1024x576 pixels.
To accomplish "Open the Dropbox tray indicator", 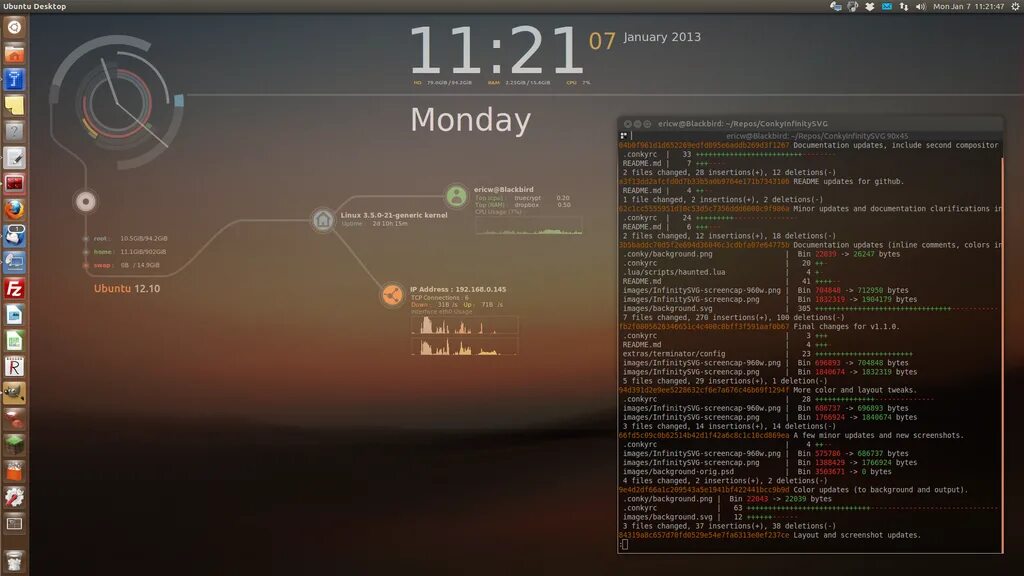I will [870, 7].
